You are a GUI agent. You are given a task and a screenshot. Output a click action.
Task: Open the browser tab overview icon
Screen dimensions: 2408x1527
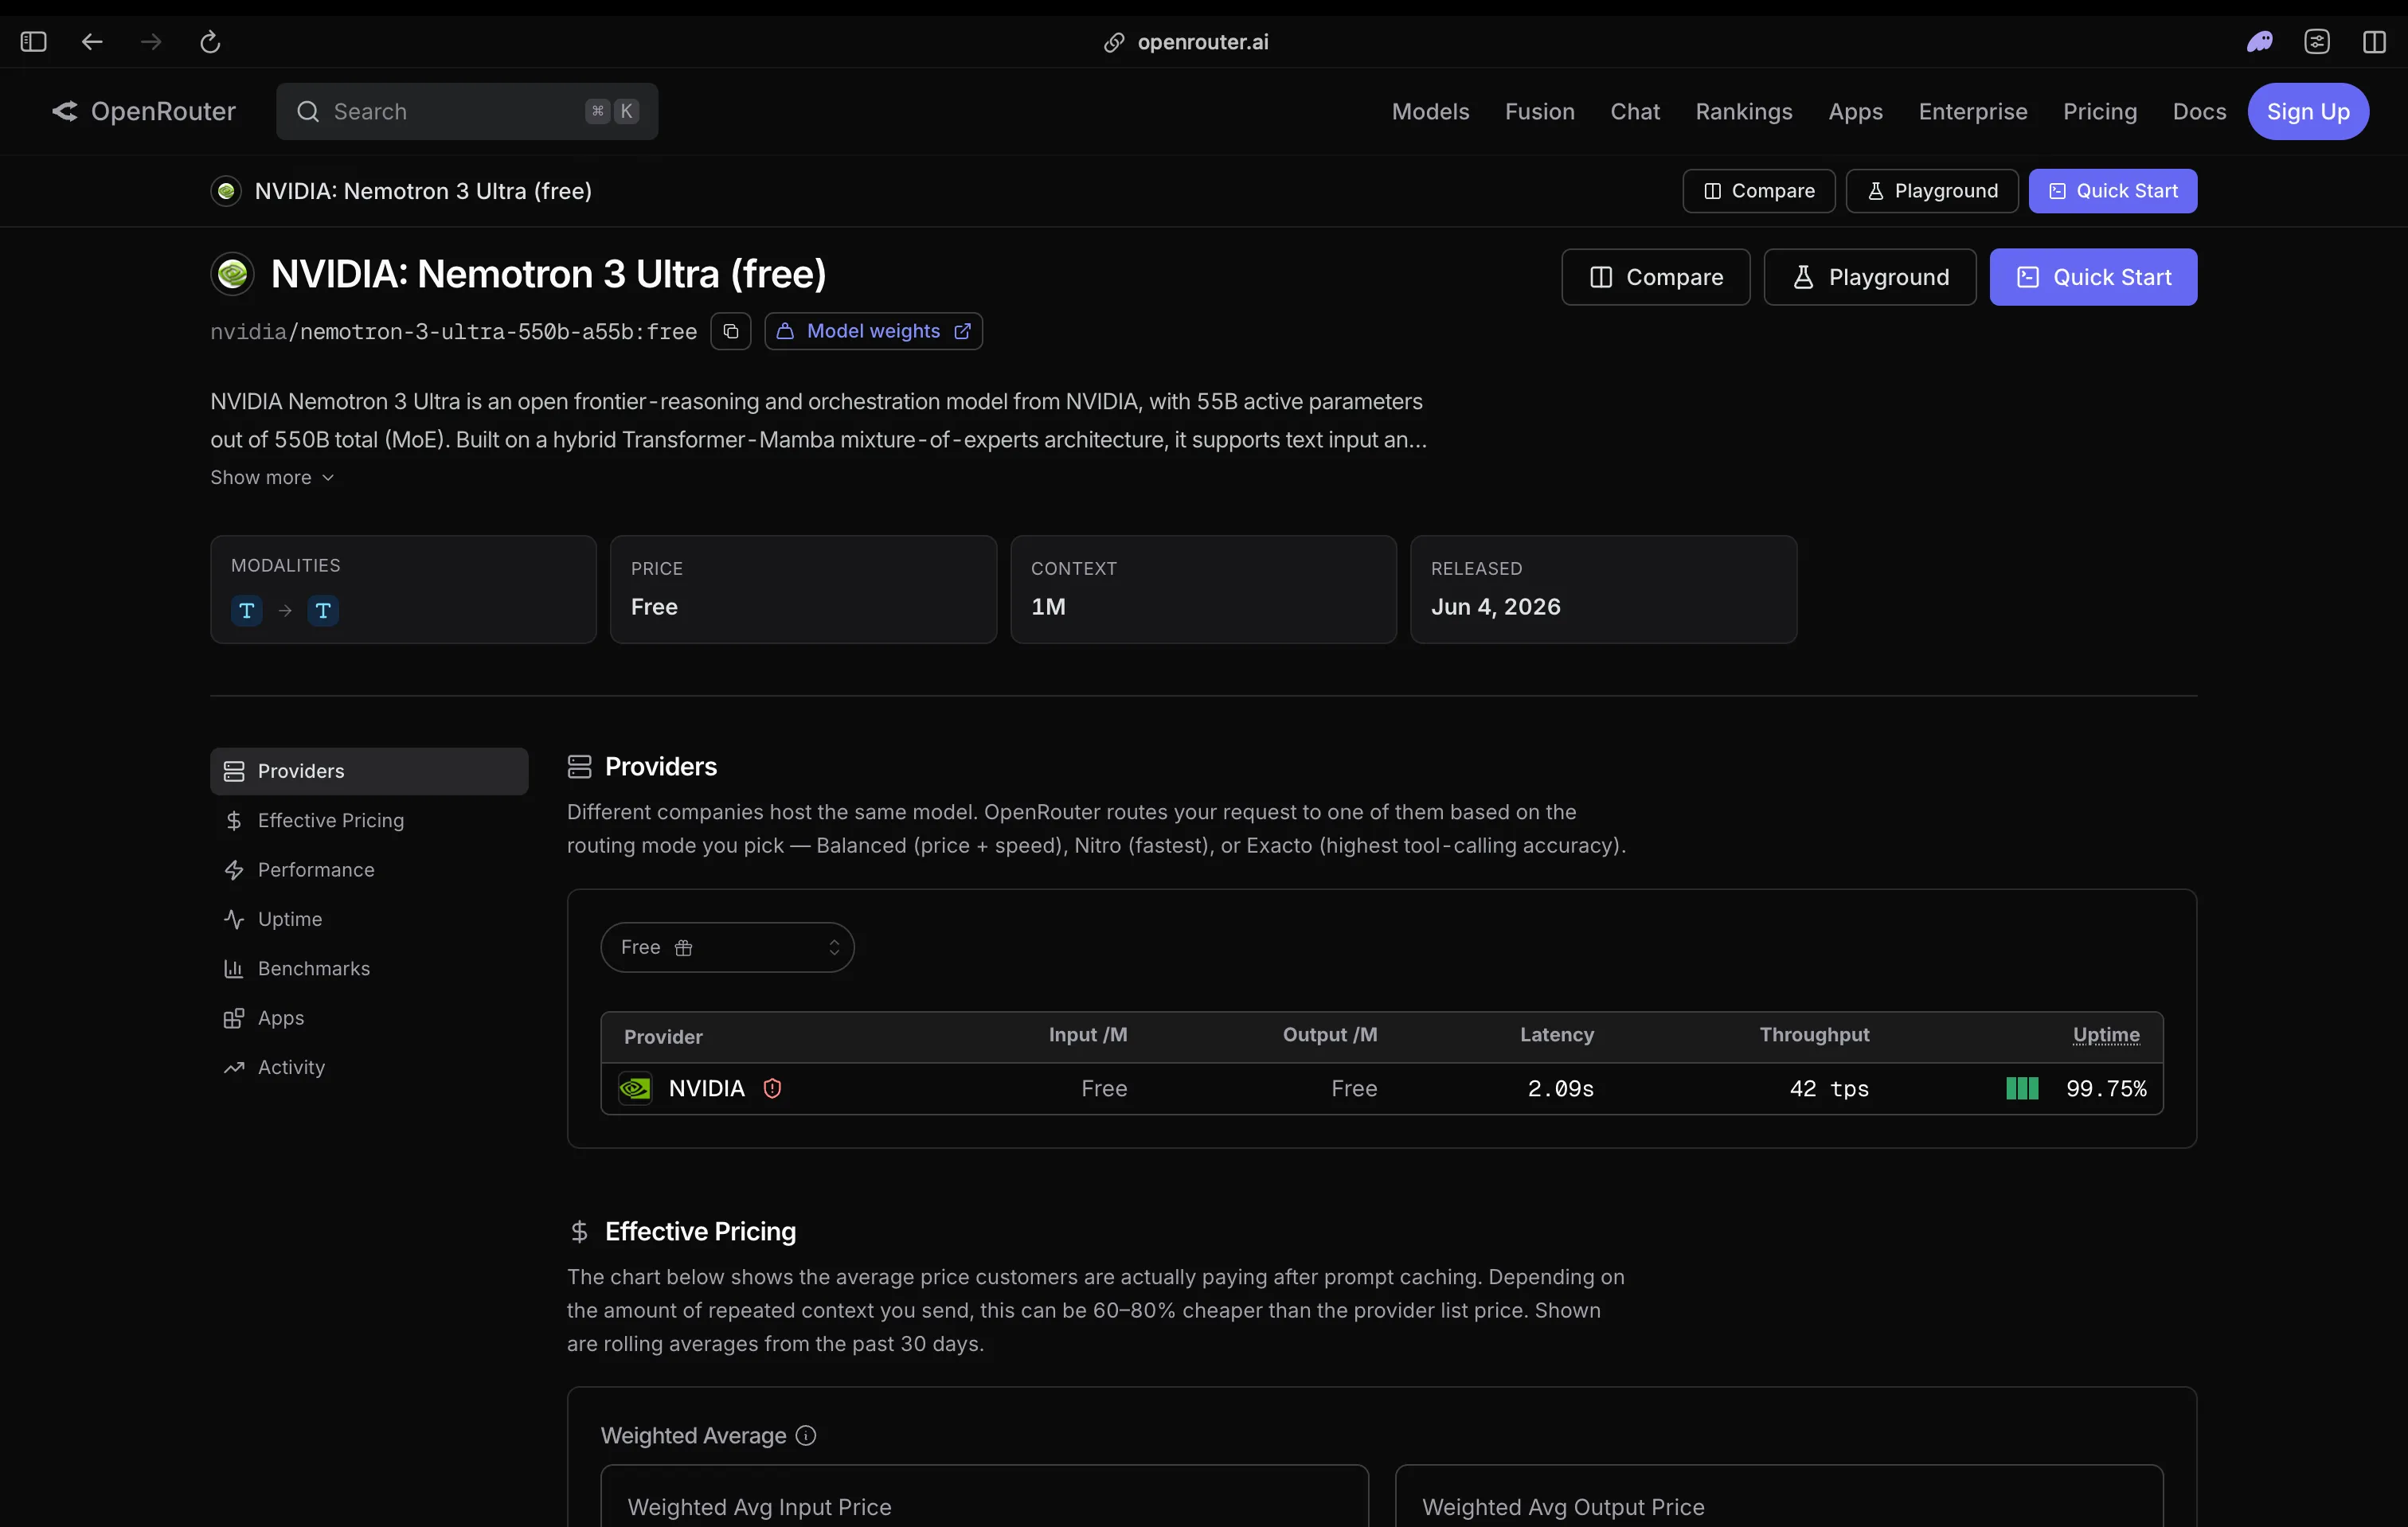(x=2317, y=42)
